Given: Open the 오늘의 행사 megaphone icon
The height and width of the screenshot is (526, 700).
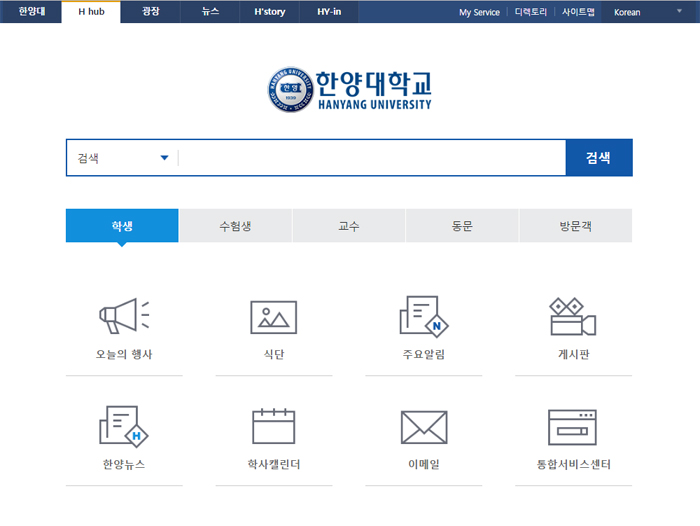Looking at the screenshot, I should coord(124,316).
